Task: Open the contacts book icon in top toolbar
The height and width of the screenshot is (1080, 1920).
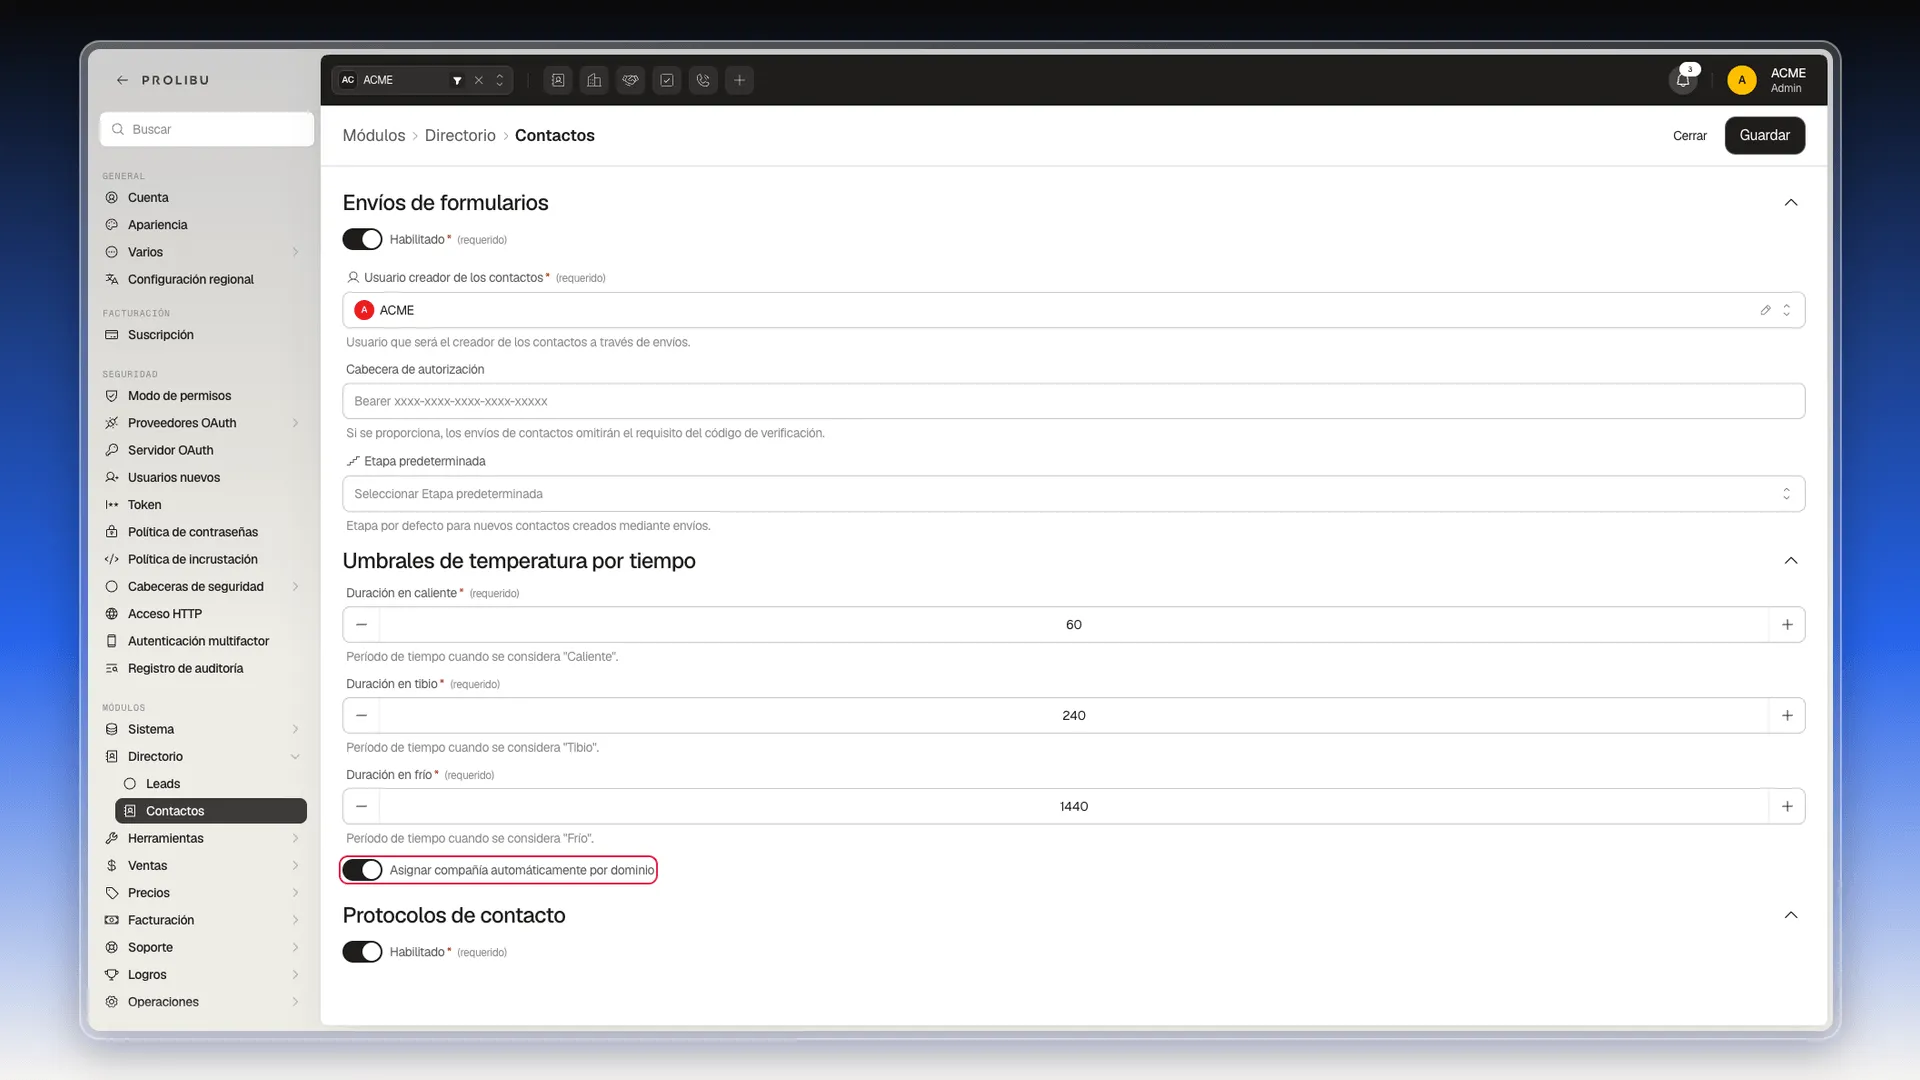Action: pyautogui.click(x=558, y=80)
